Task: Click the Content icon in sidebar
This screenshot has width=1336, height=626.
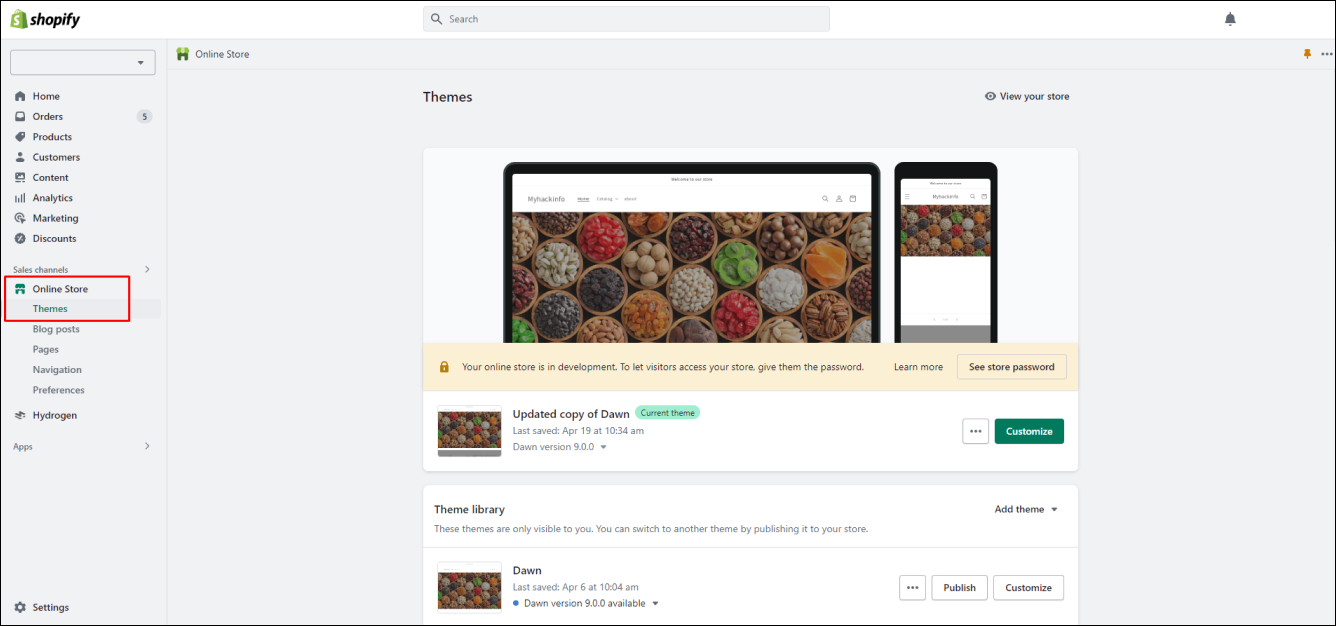Action: (x=20, y=177)
